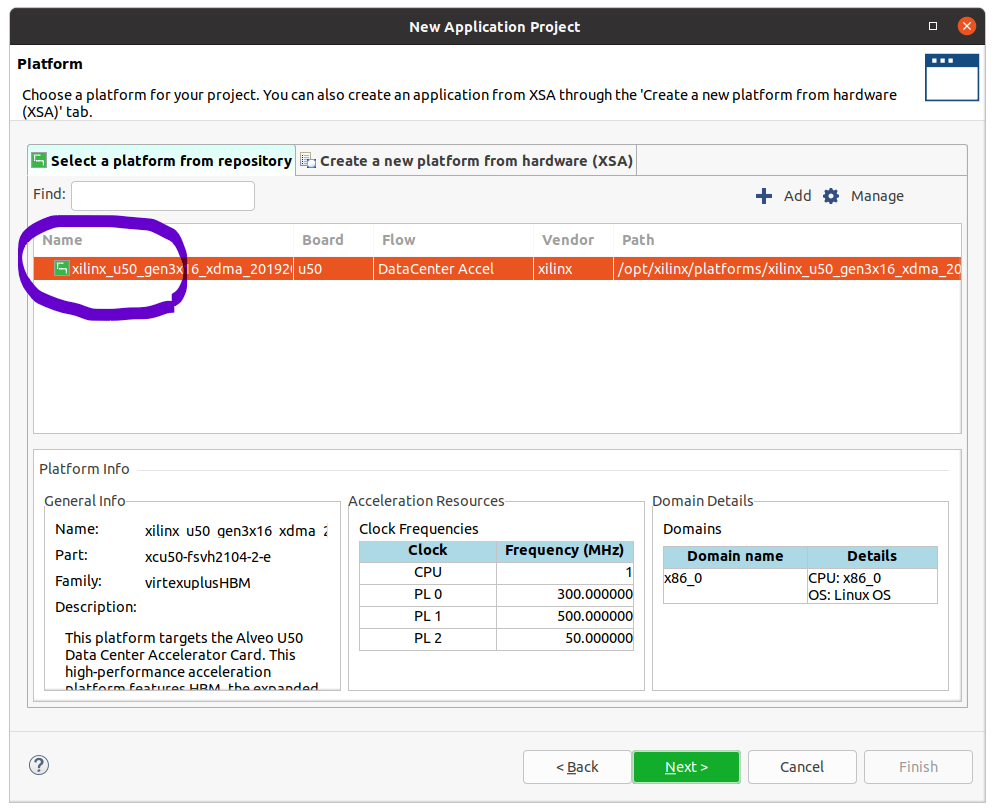Click the Add platform plus icon
The height and width of the screenshot is (812, 995).
pos(764,196)
